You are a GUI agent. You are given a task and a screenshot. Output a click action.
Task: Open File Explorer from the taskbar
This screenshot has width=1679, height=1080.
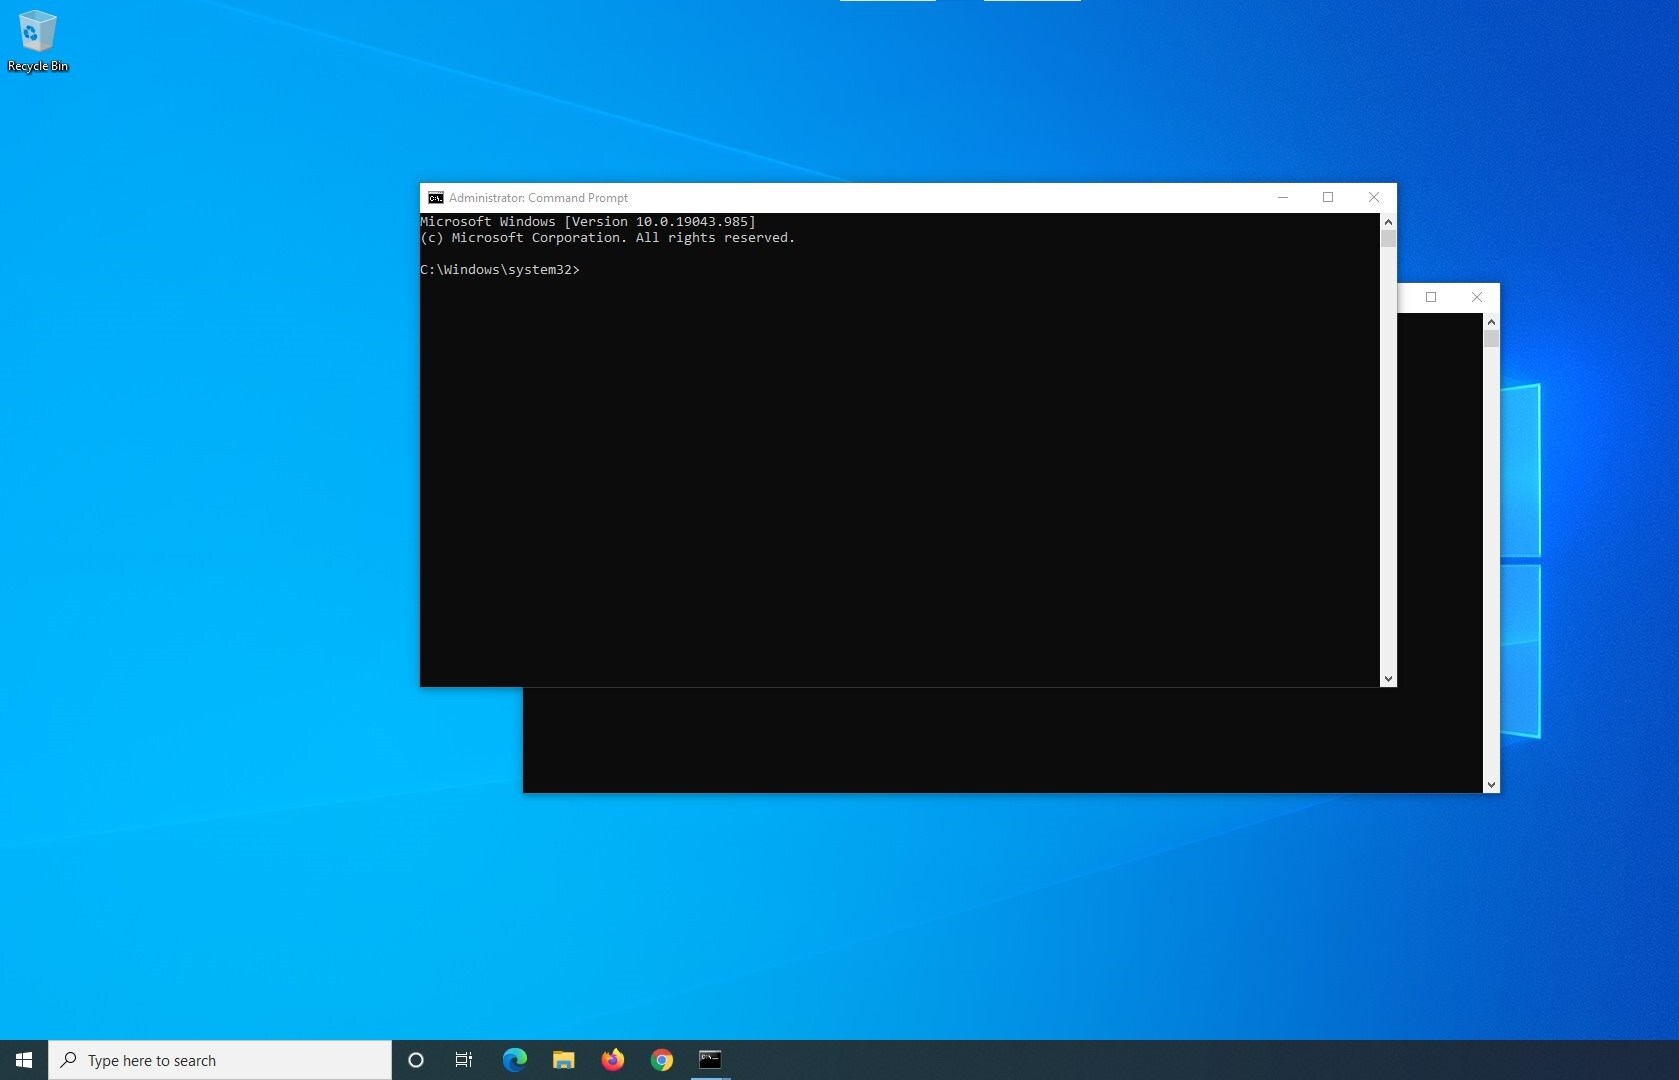[563, 1060]
